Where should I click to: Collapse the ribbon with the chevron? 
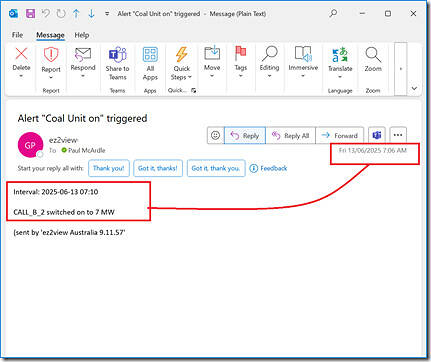coord(414,88)
